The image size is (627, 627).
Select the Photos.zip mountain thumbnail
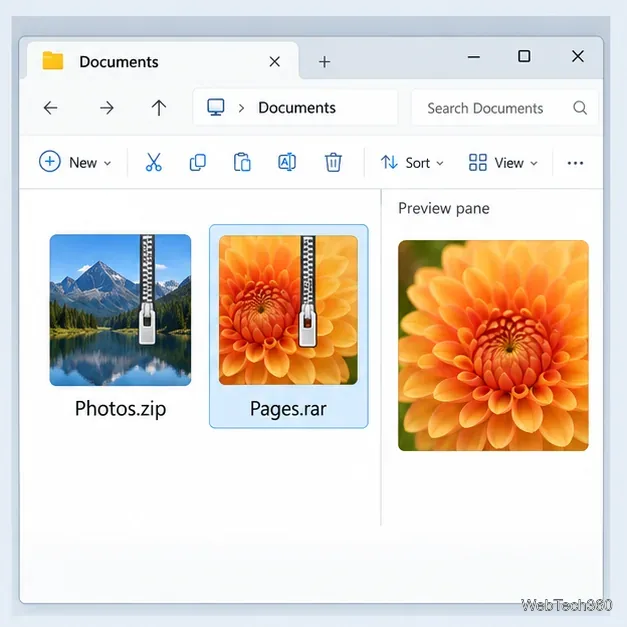point(120,310)
